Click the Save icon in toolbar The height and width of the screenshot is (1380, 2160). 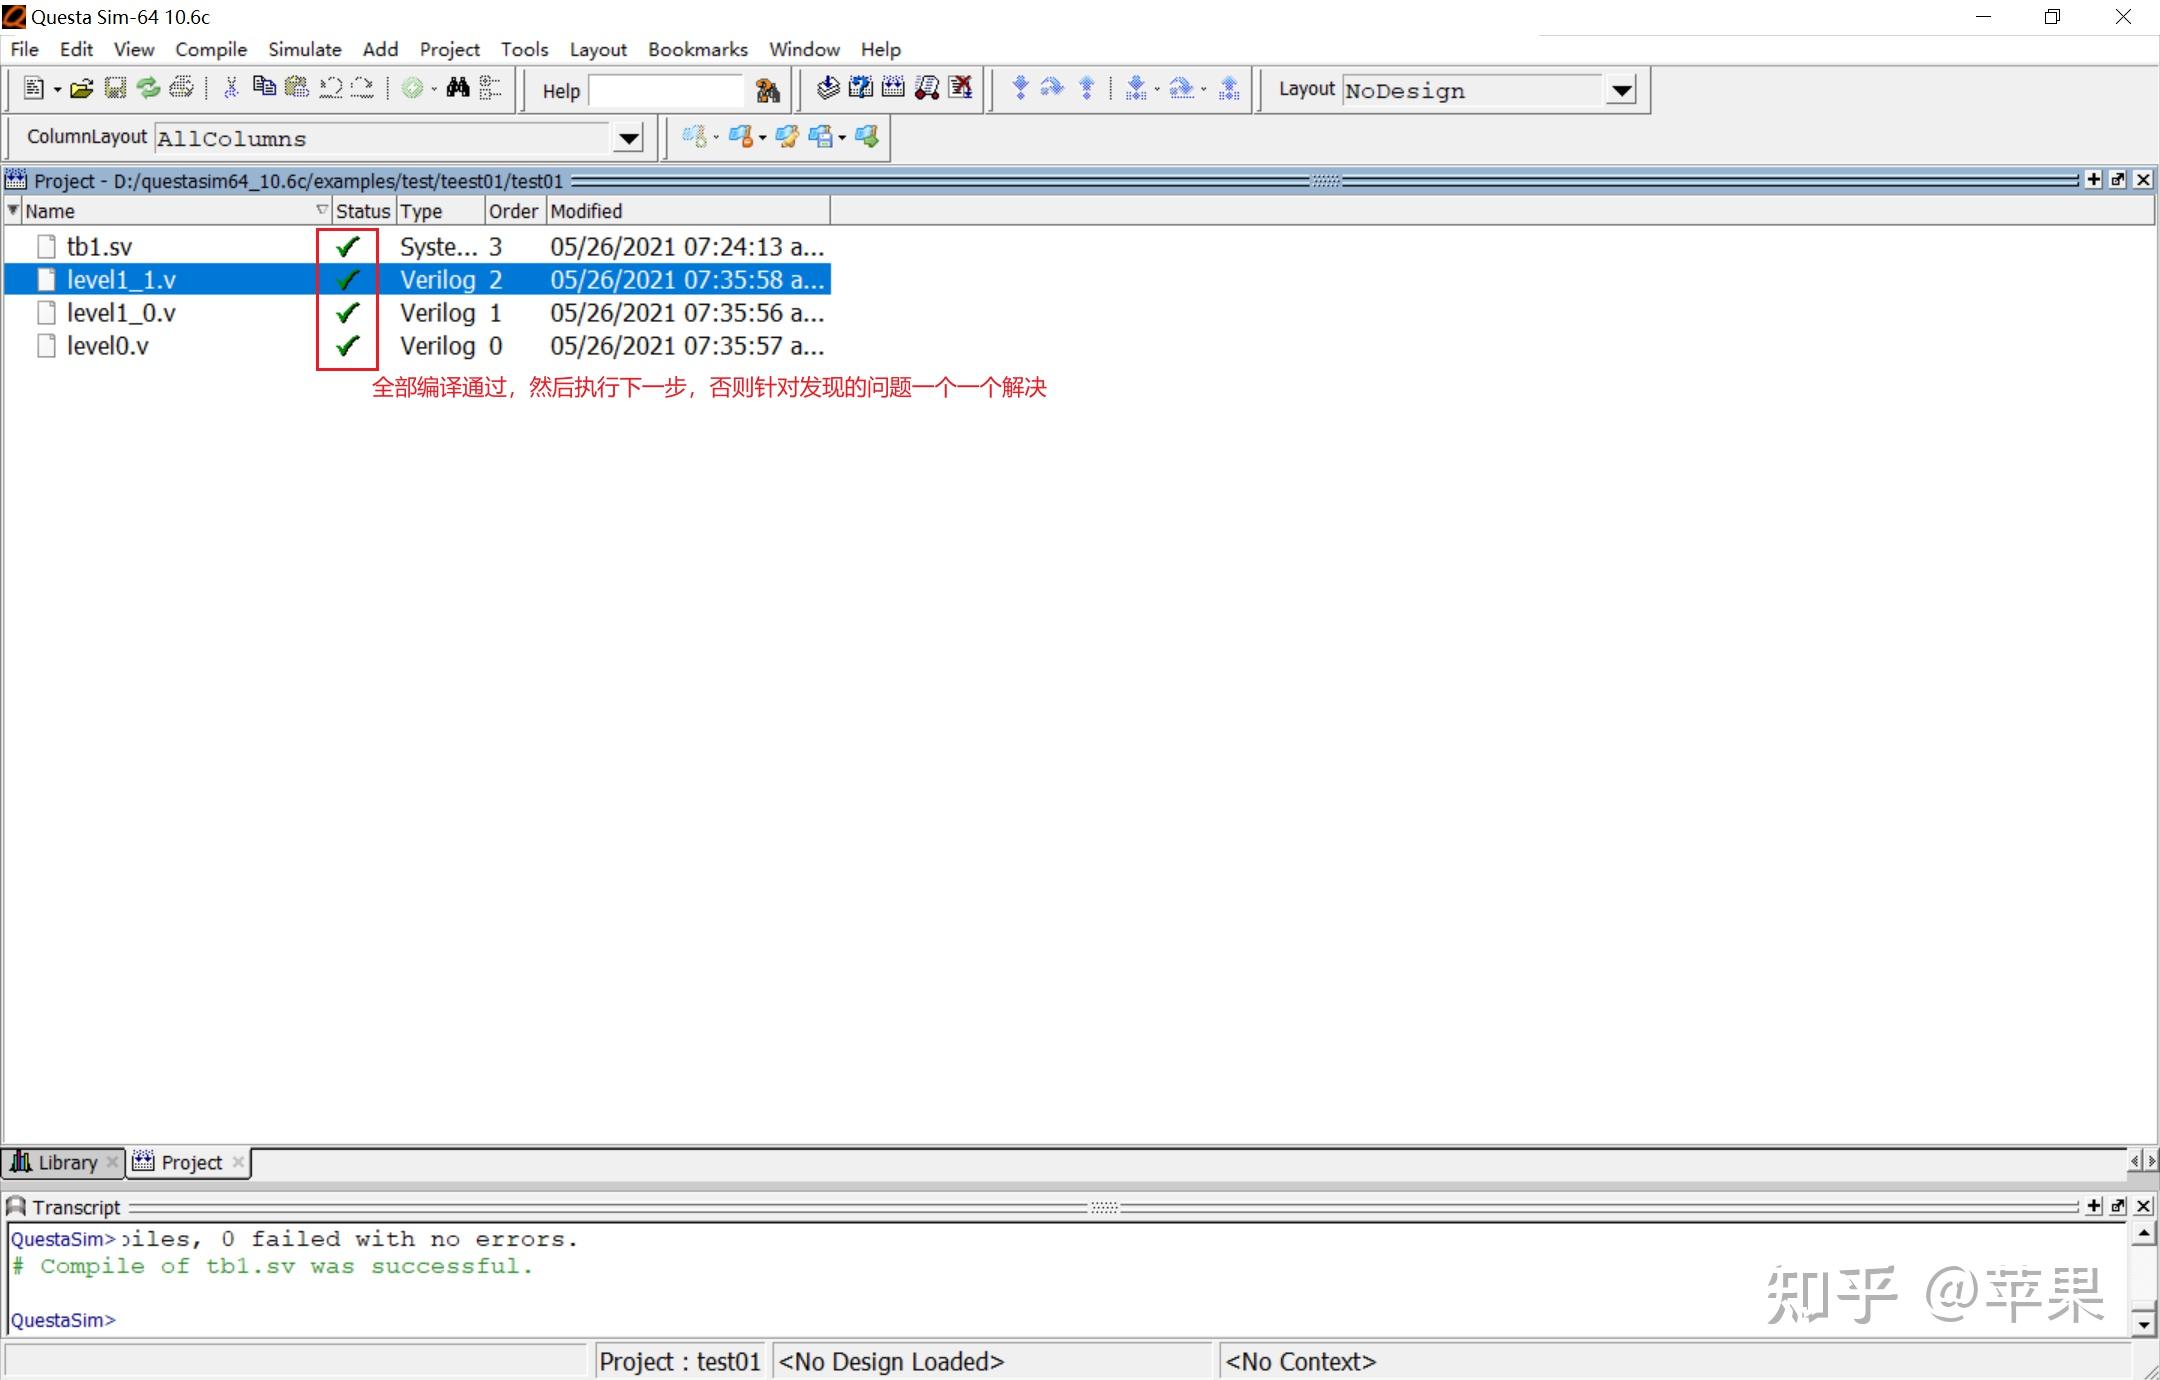(115, 89)
